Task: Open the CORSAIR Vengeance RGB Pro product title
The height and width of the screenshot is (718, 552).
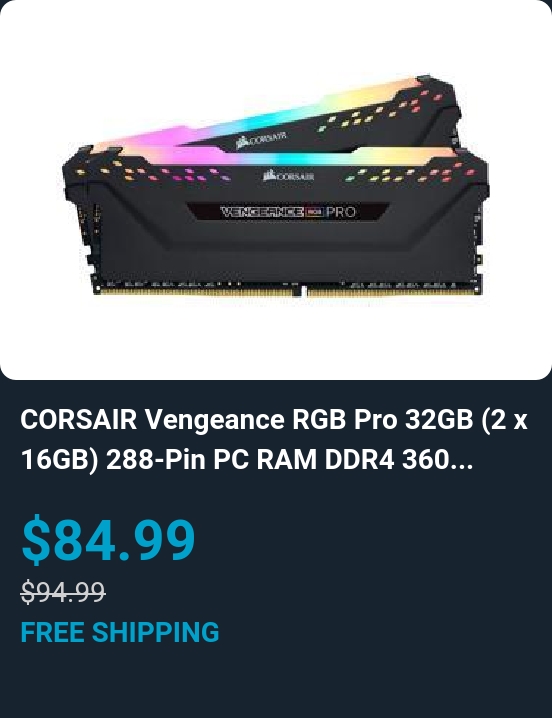Action: [x=274, y=439]
